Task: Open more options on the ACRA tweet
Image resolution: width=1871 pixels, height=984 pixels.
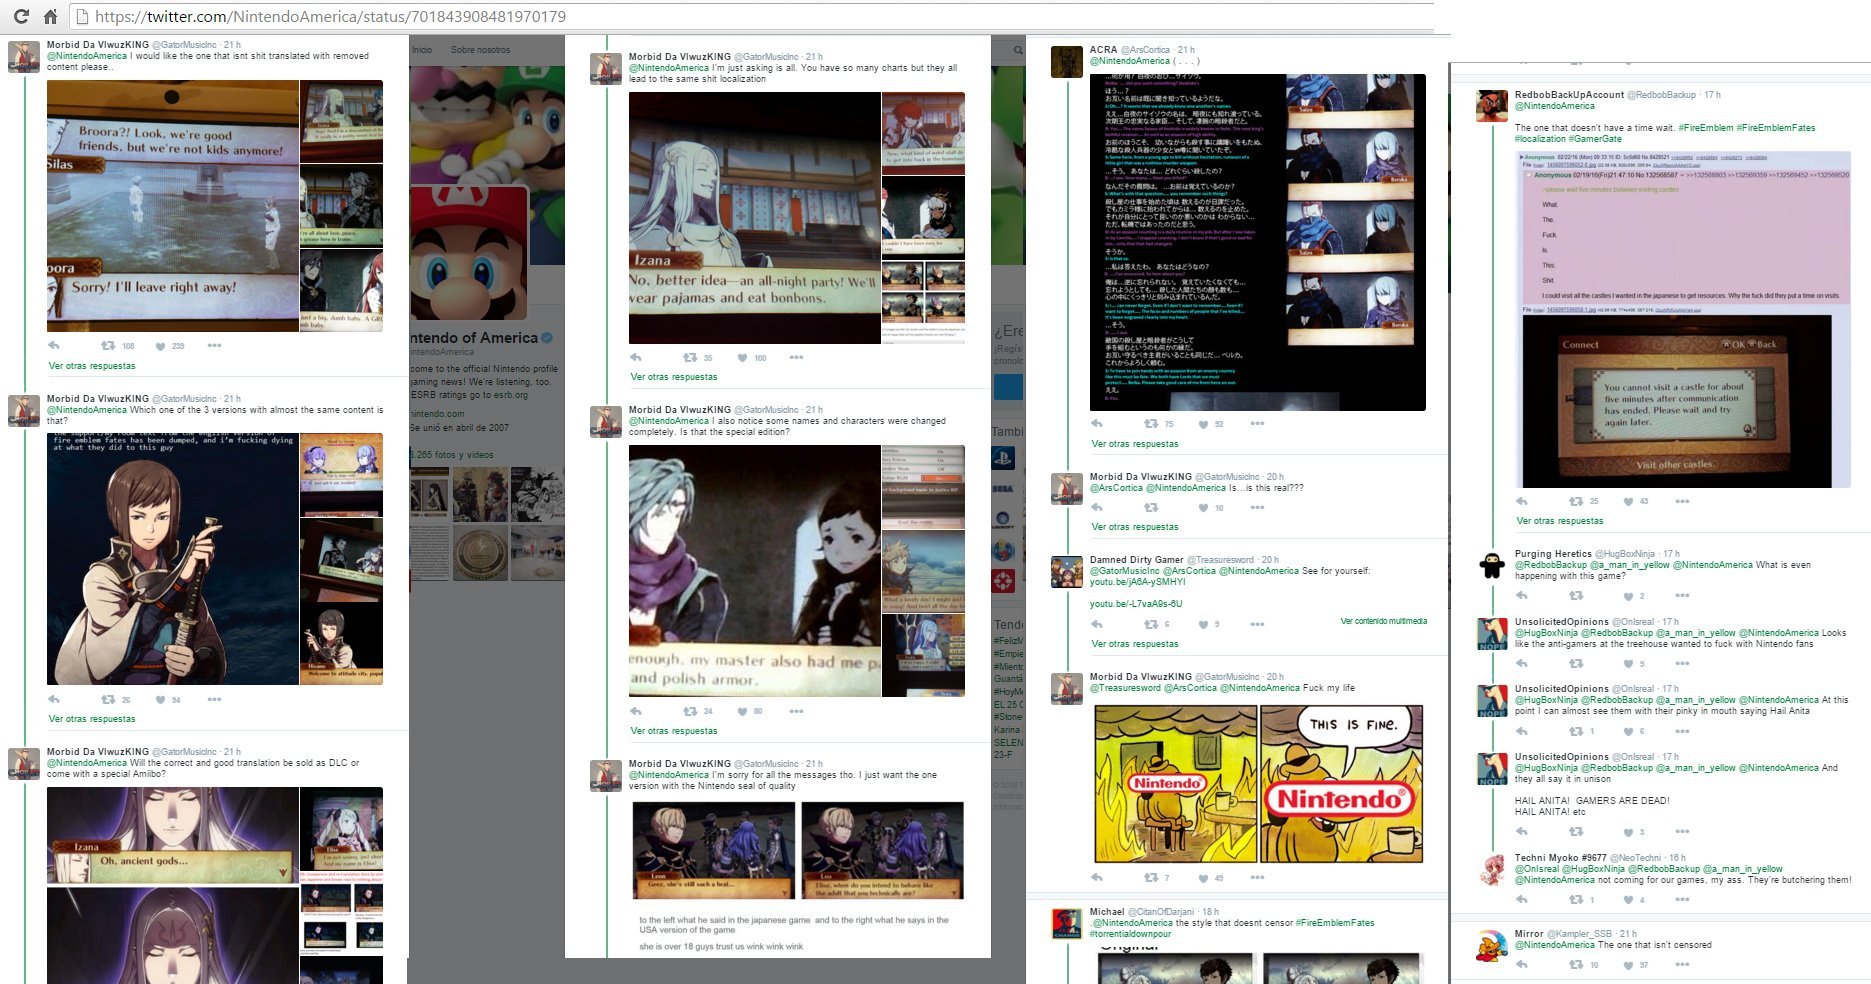Action: tap(1257, 424)
